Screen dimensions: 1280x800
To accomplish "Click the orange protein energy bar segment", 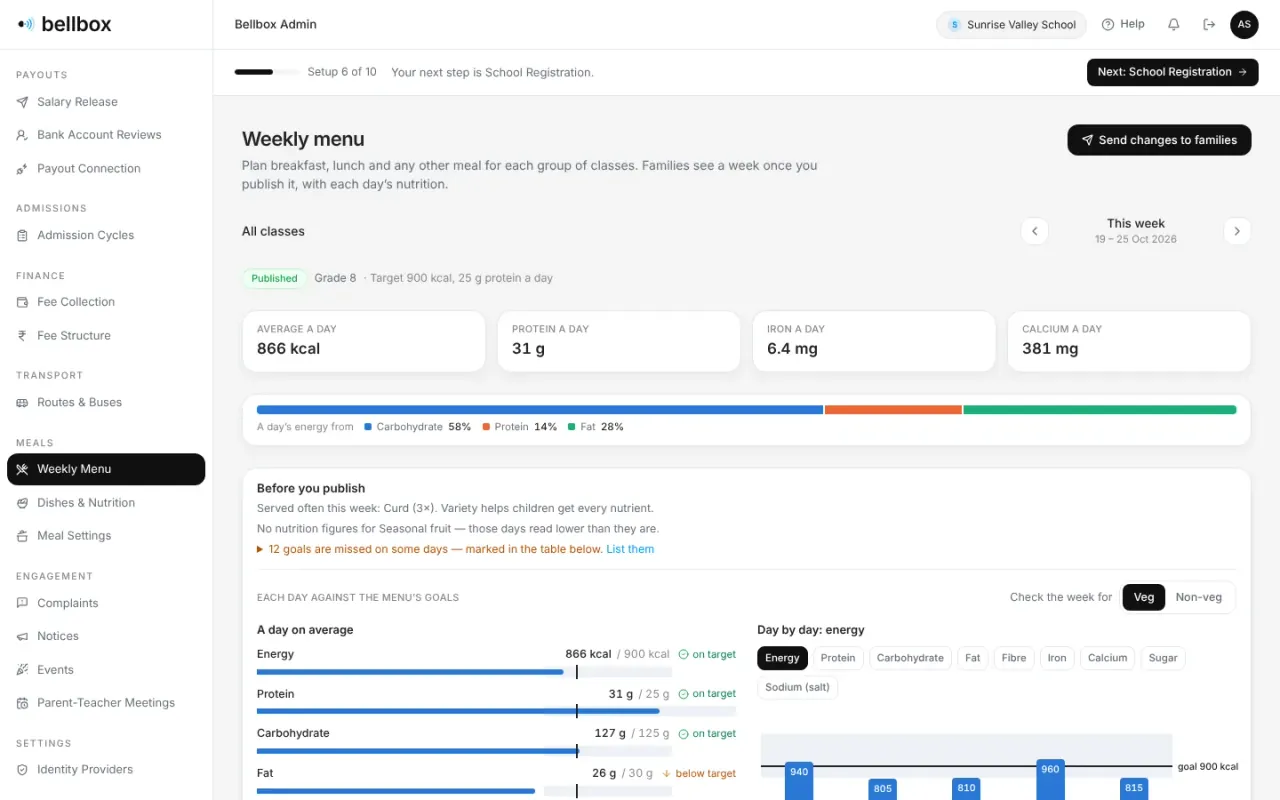I will point(893,410).
